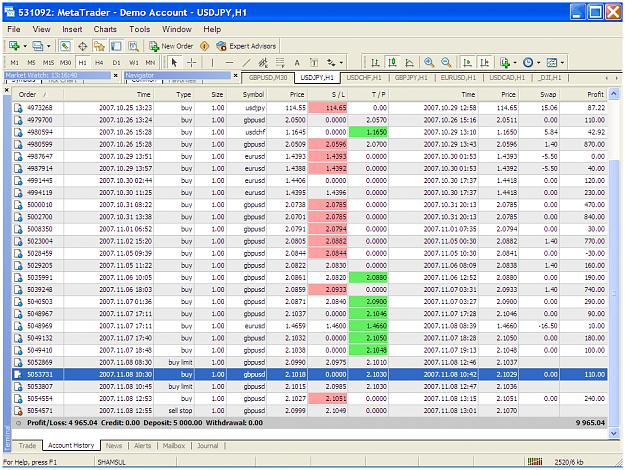This screenshot has height=470, width=625.
Task: Select the M15 timeframe
Action: [x=48, y=63]
